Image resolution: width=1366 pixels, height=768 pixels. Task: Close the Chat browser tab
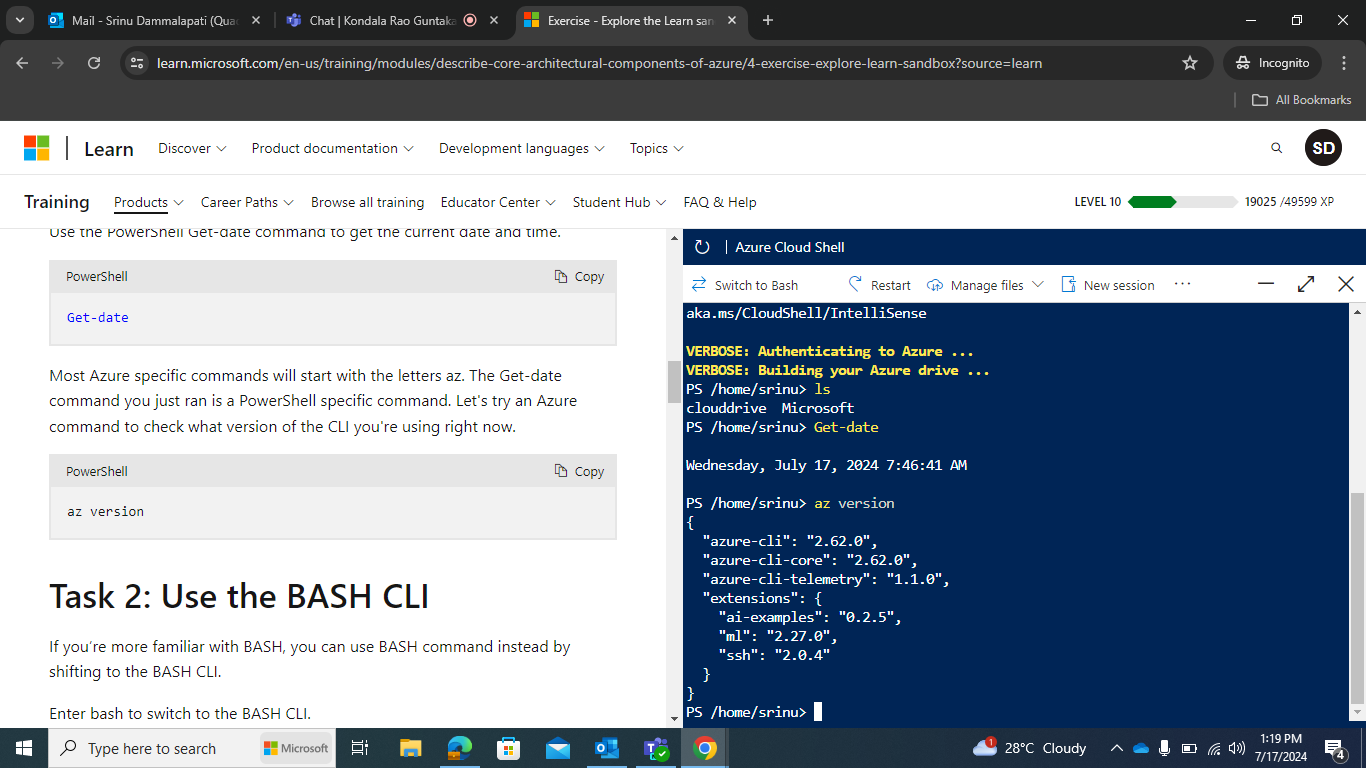[x=493, y=20]
